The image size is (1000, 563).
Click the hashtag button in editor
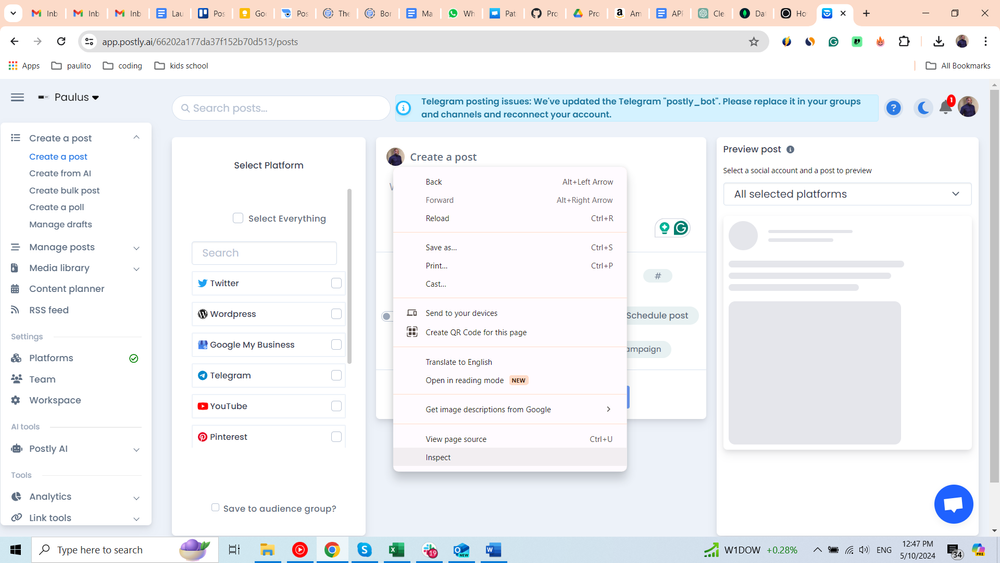coord(658,276)
